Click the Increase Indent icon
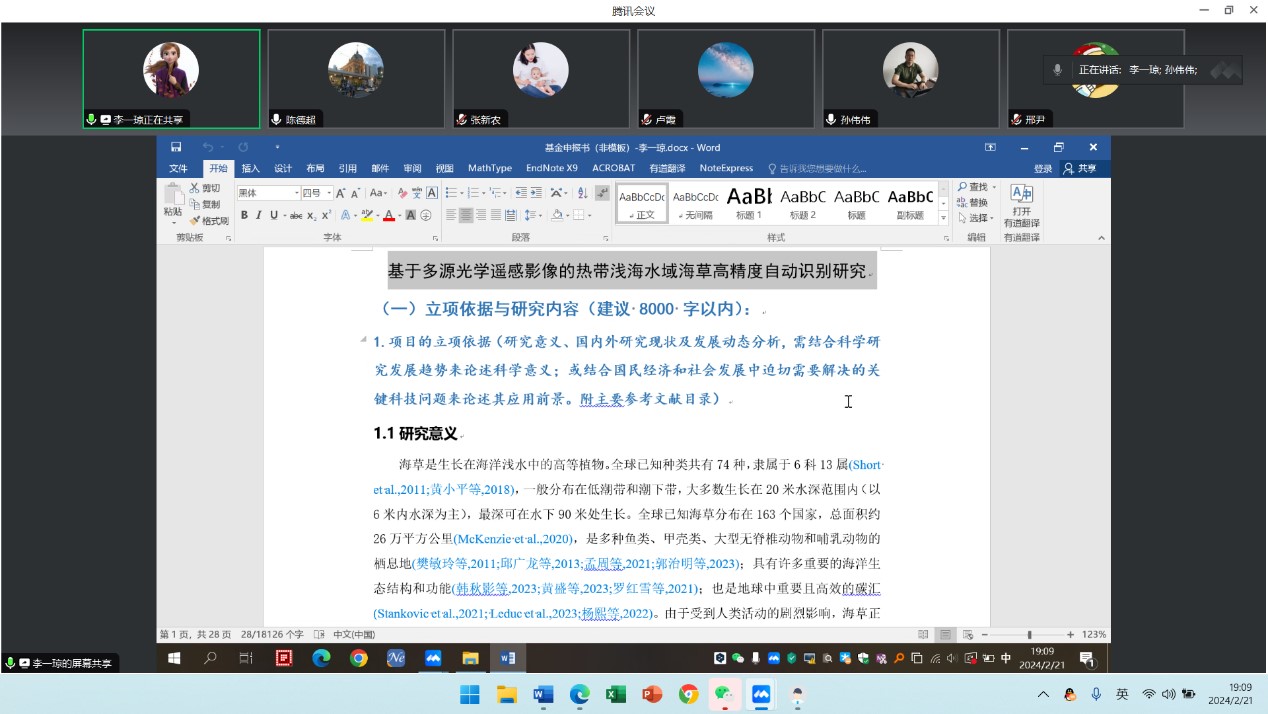1268x714 pixels. [x=536, y=193]
